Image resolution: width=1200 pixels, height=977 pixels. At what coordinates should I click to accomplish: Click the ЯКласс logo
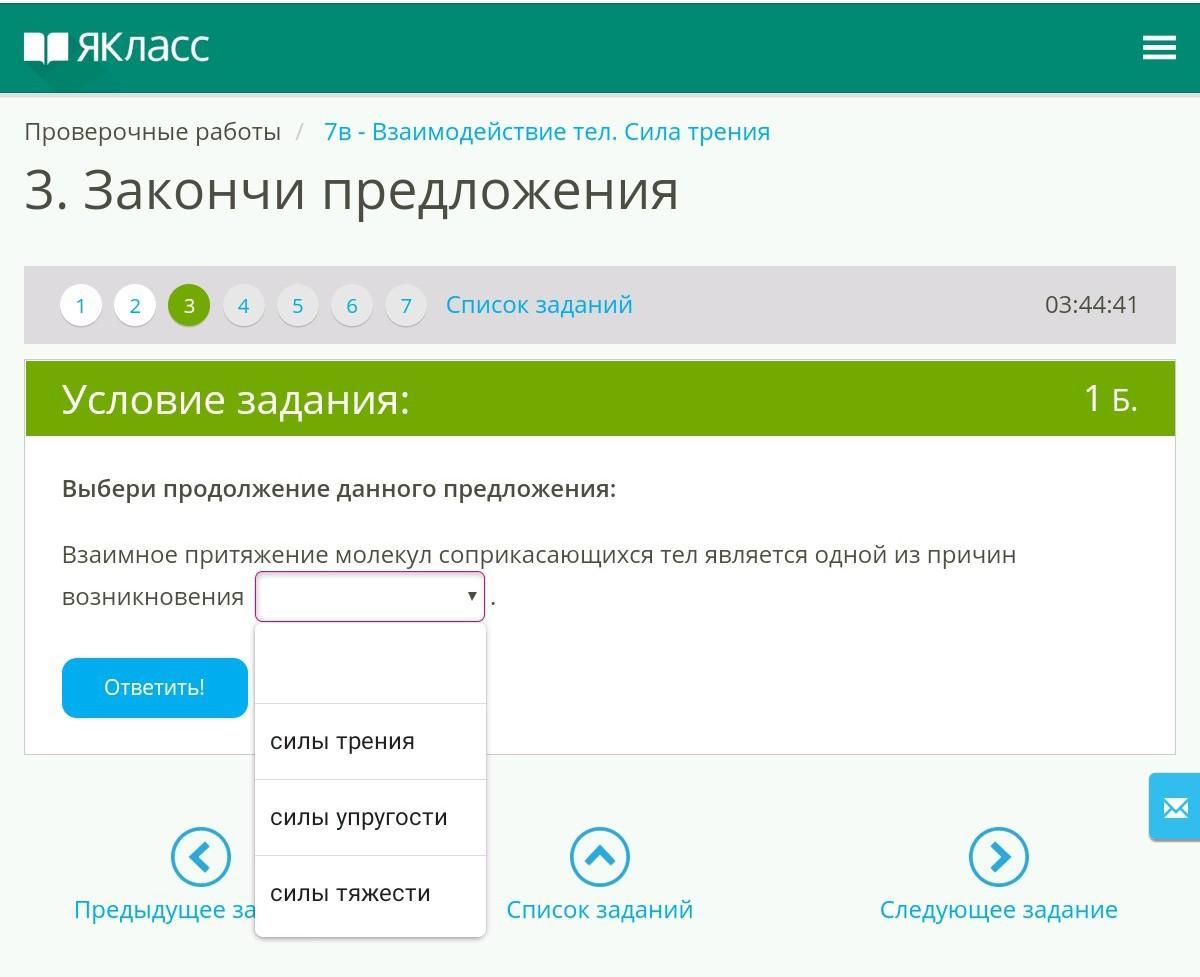pyautogui.click(x=117, y=47)
